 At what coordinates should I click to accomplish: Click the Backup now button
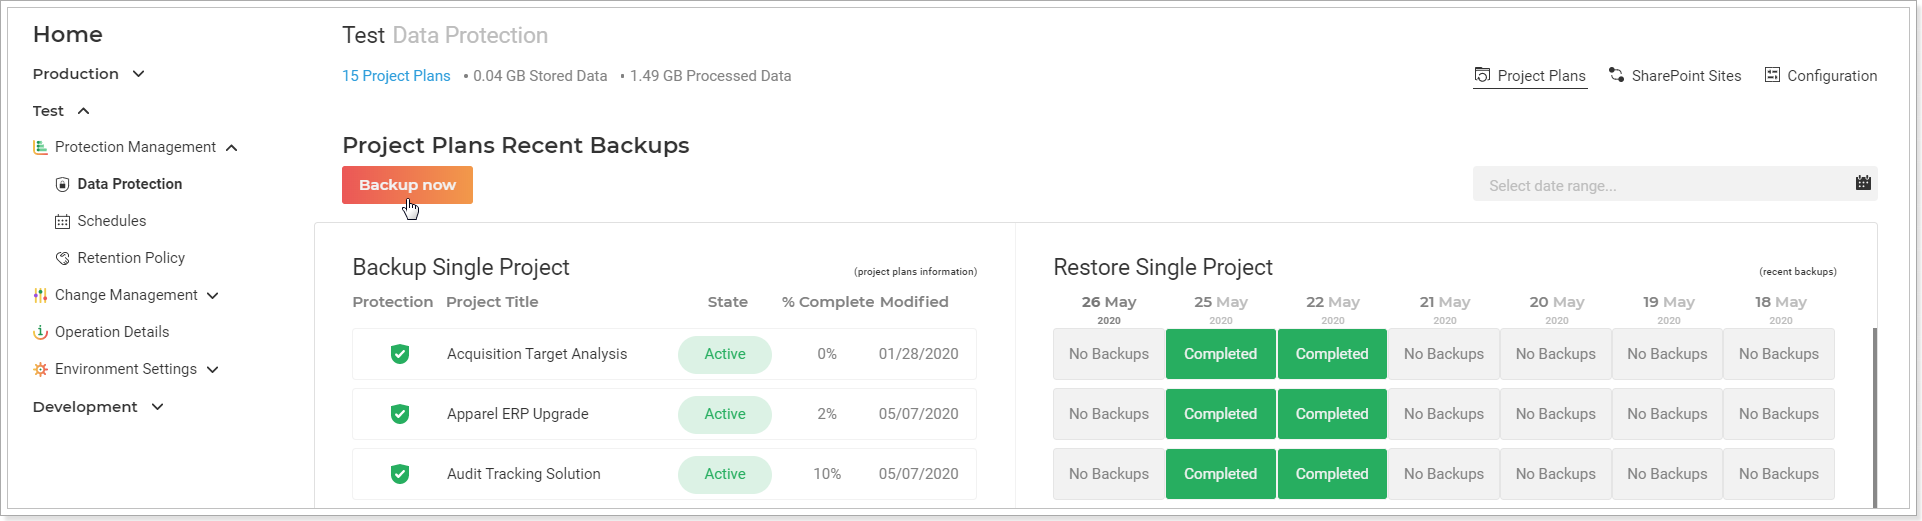coord(407,185)
